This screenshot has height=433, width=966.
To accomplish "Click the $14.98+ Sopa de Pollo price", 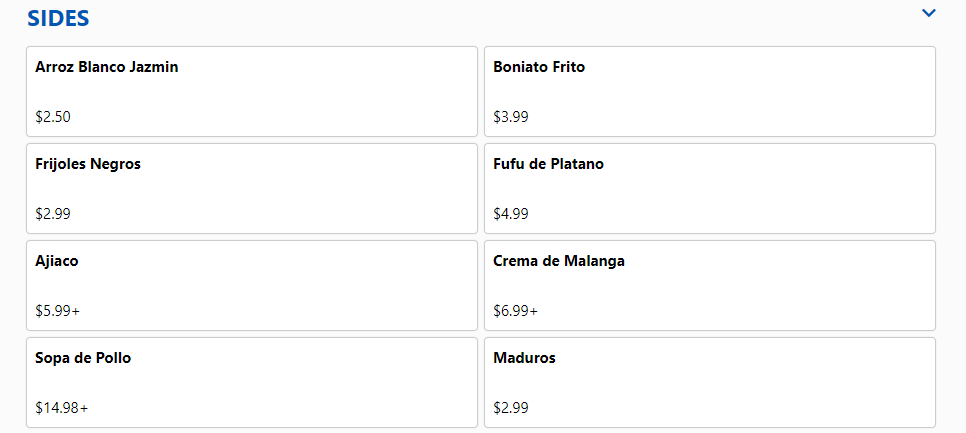I will click(x=61, y=408).
